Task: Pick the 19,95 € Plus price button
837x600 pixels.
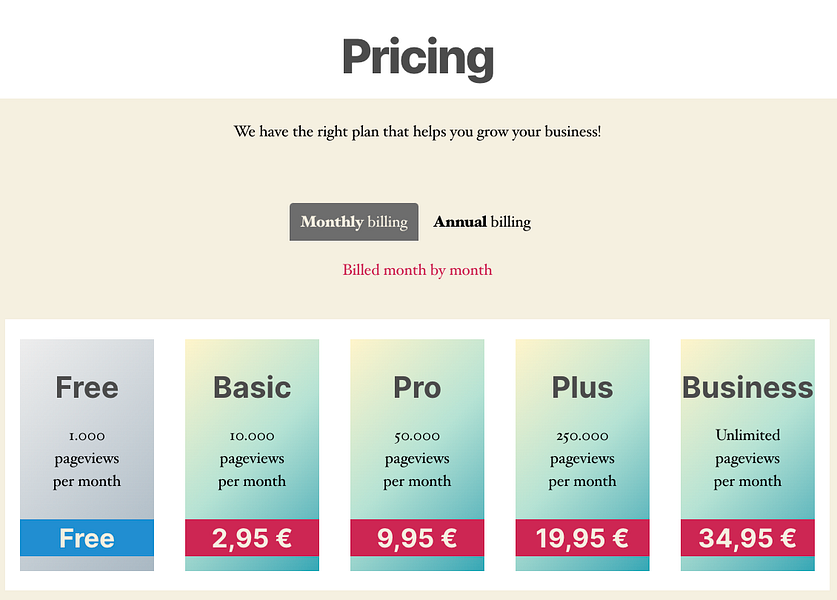Action: point(582,538)
